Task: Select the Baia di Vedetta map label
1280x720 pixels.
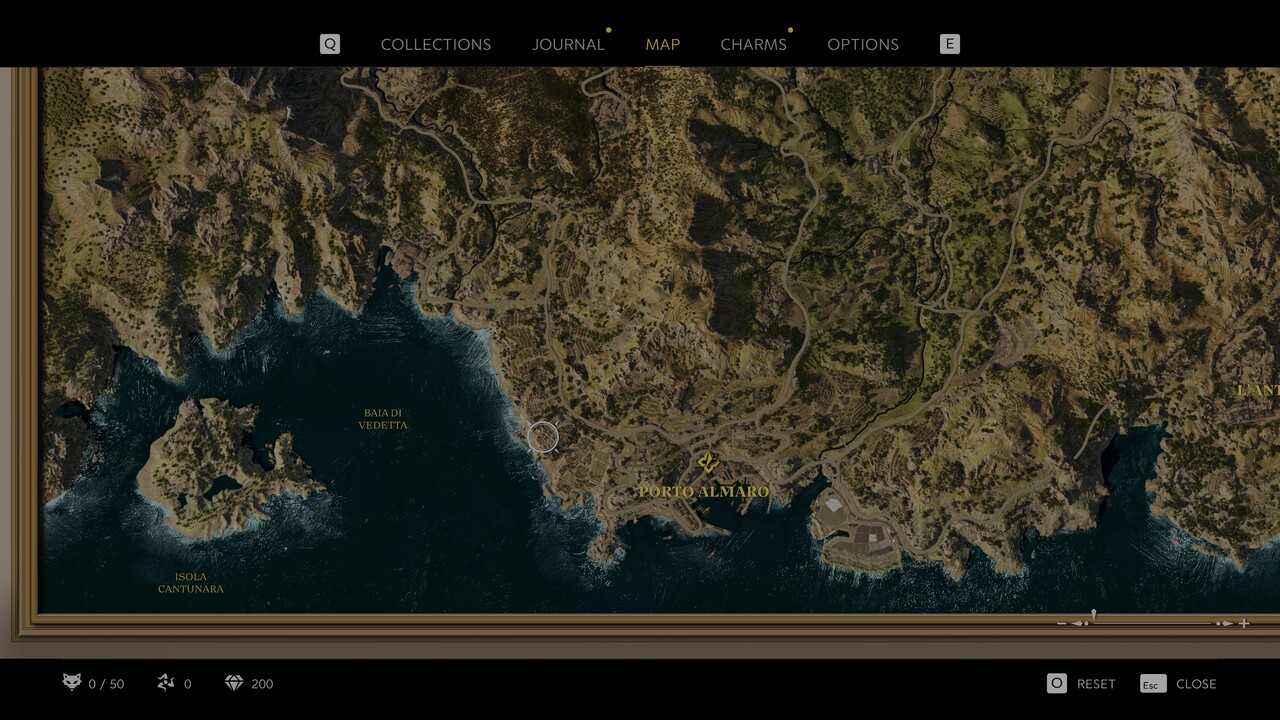Action: tap(383, 419)
